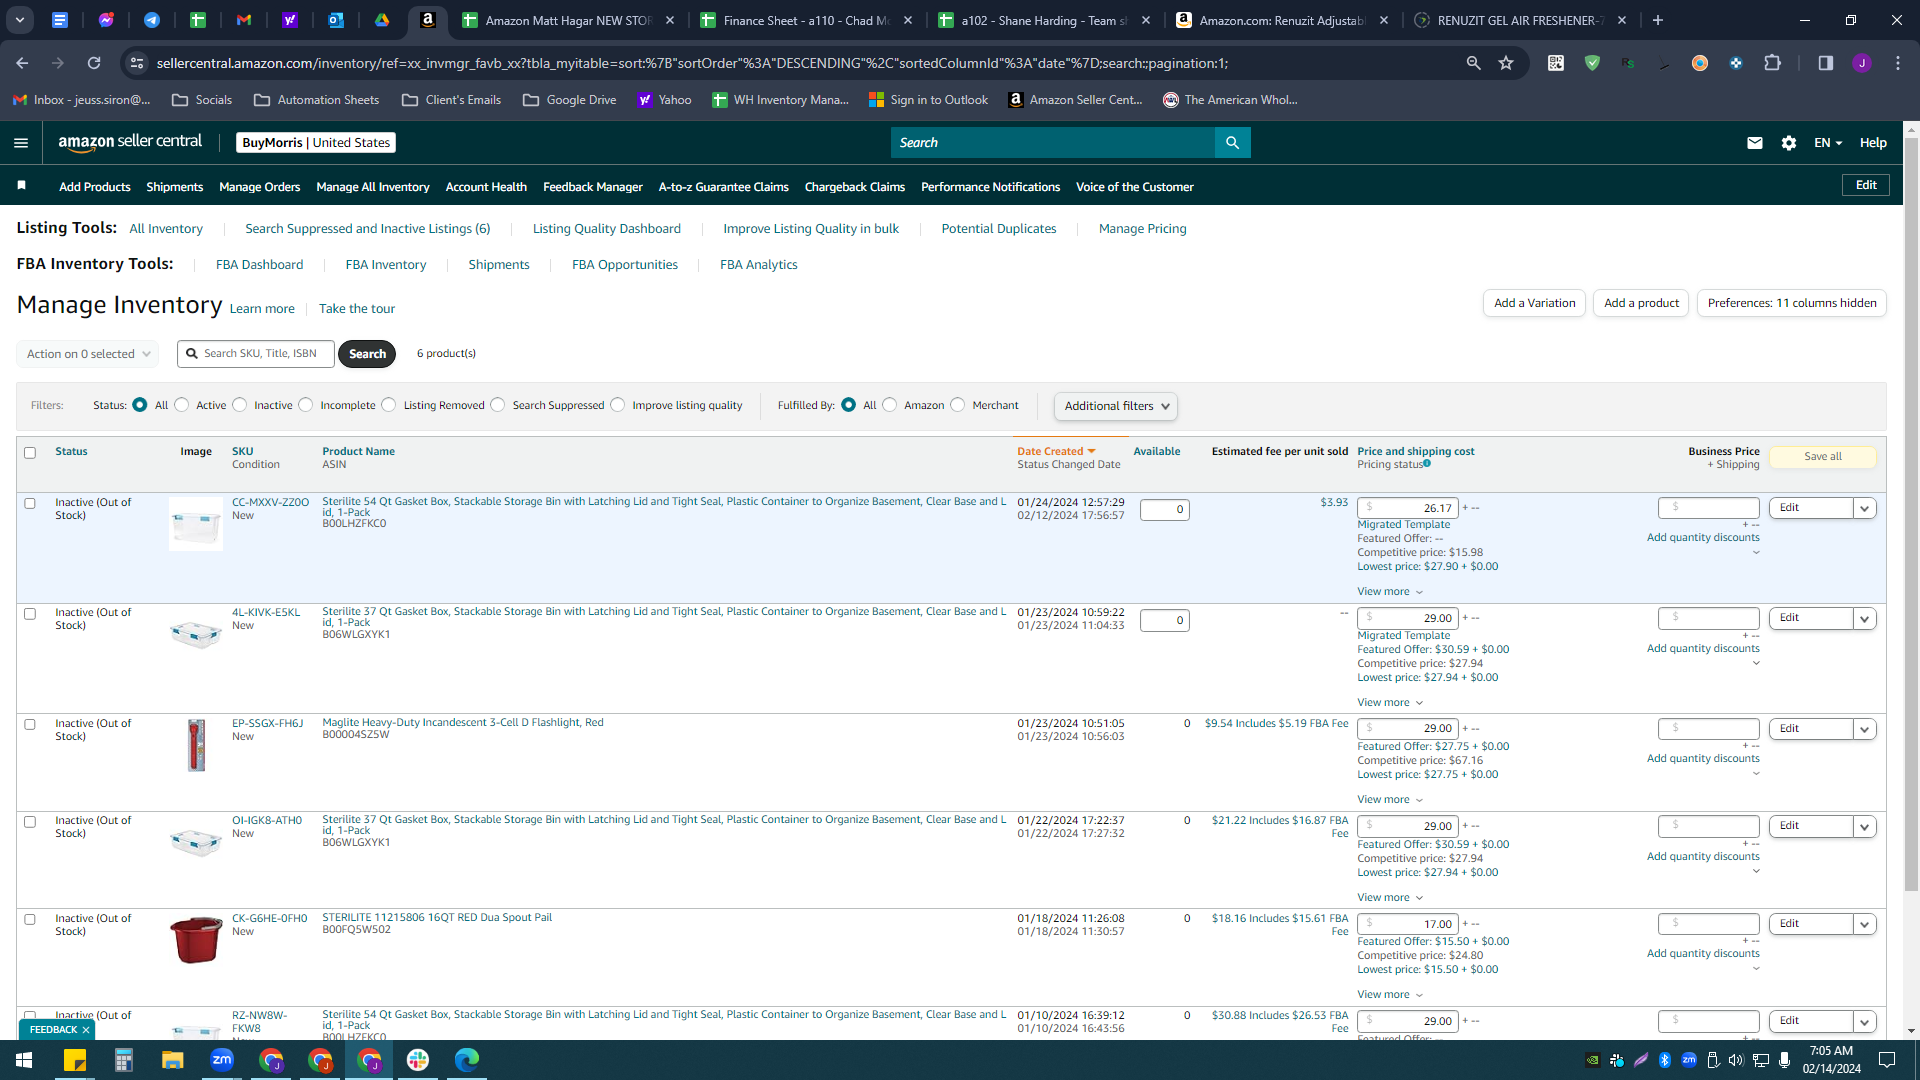Open the tab search dropdown in Chrome
1920x1080 pixels.
tap(20, 20)
